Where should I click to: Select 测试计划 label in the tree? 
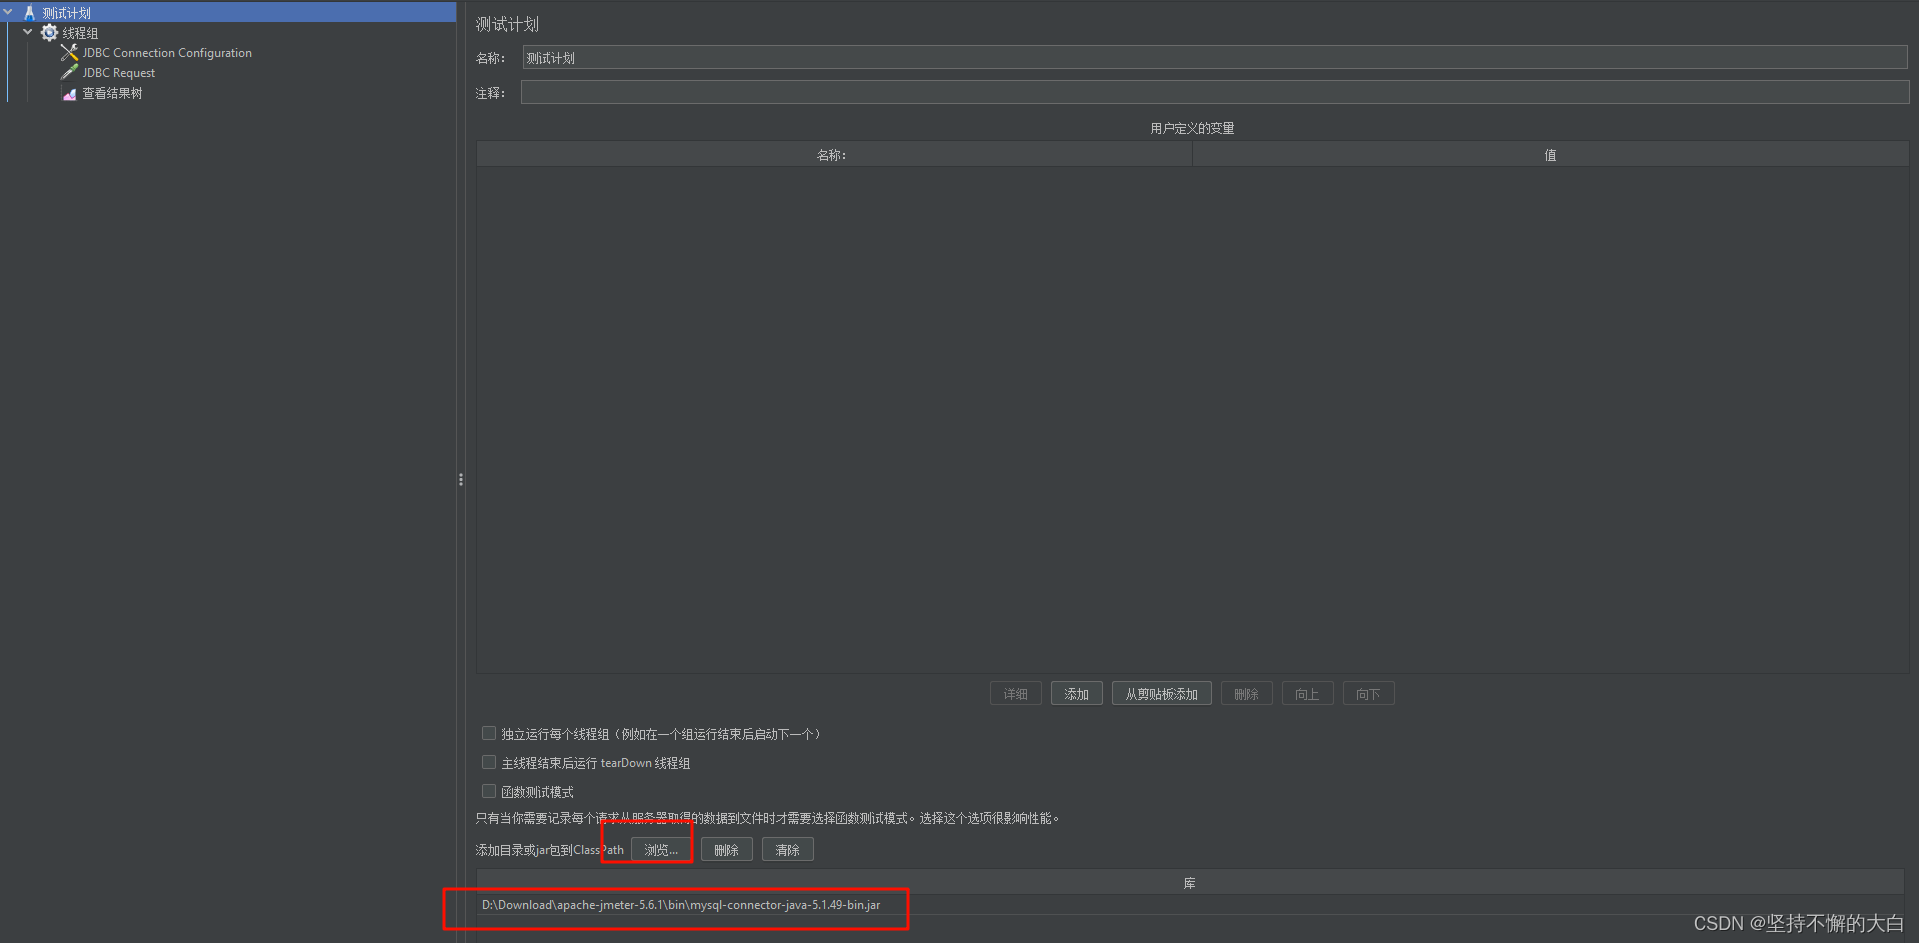[x=66, y=13]
